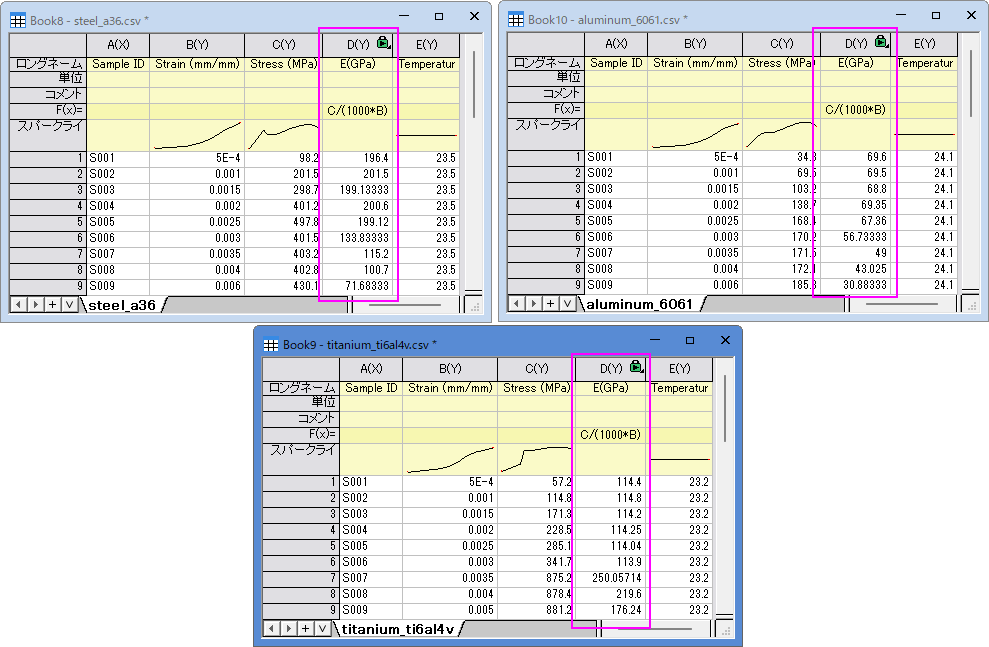This screenshot has width=989, height=647.
Task: Click cell 133.83333 in Book8
Action: click(358, 238)
